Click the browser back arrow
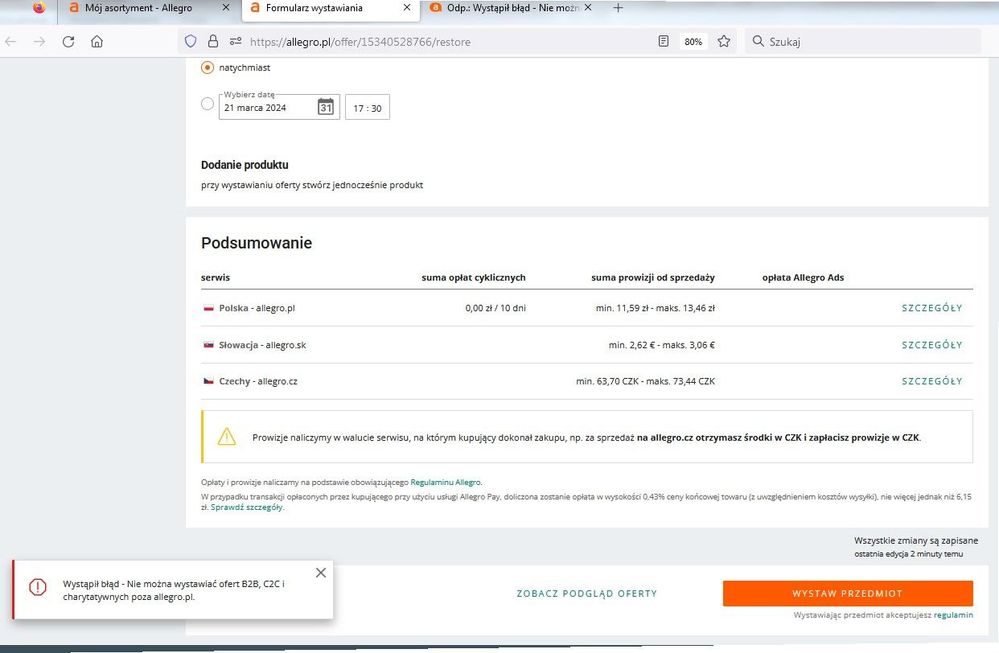The width and height of the screenshot is (999, 653). (x=11, y=42)
